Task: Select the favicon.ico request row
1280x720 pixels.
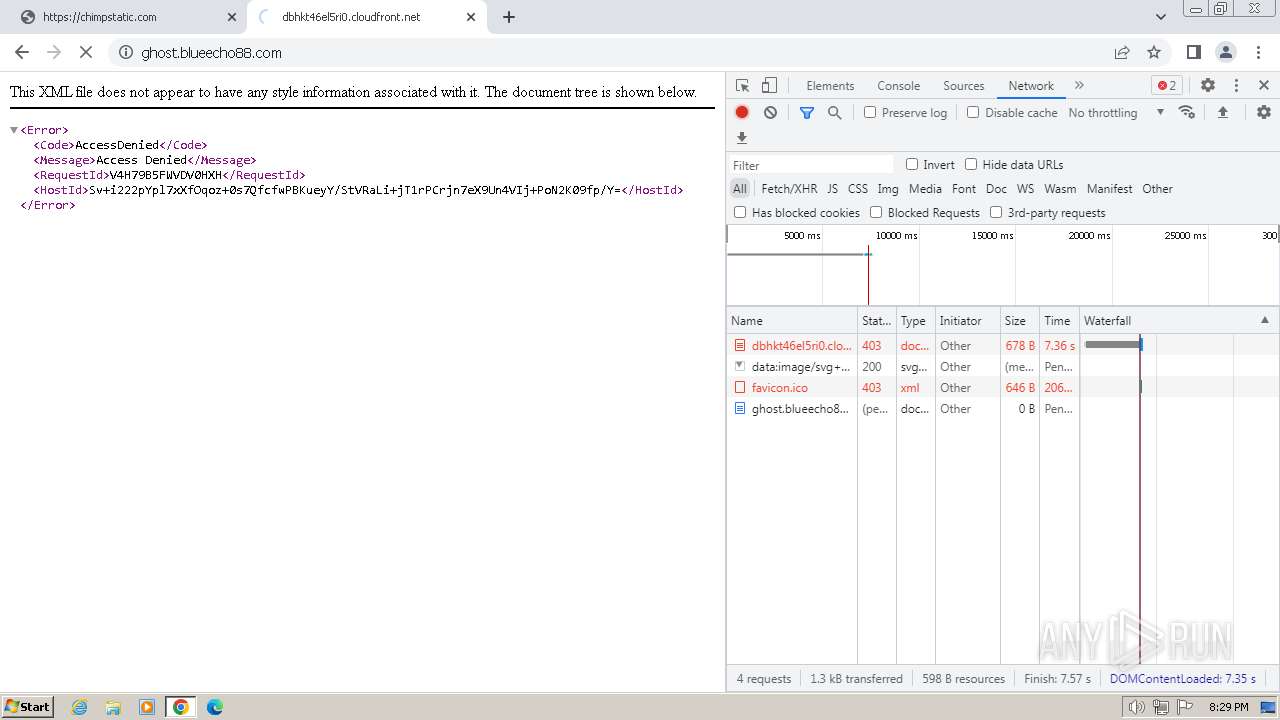Action: pos(1003,387)
